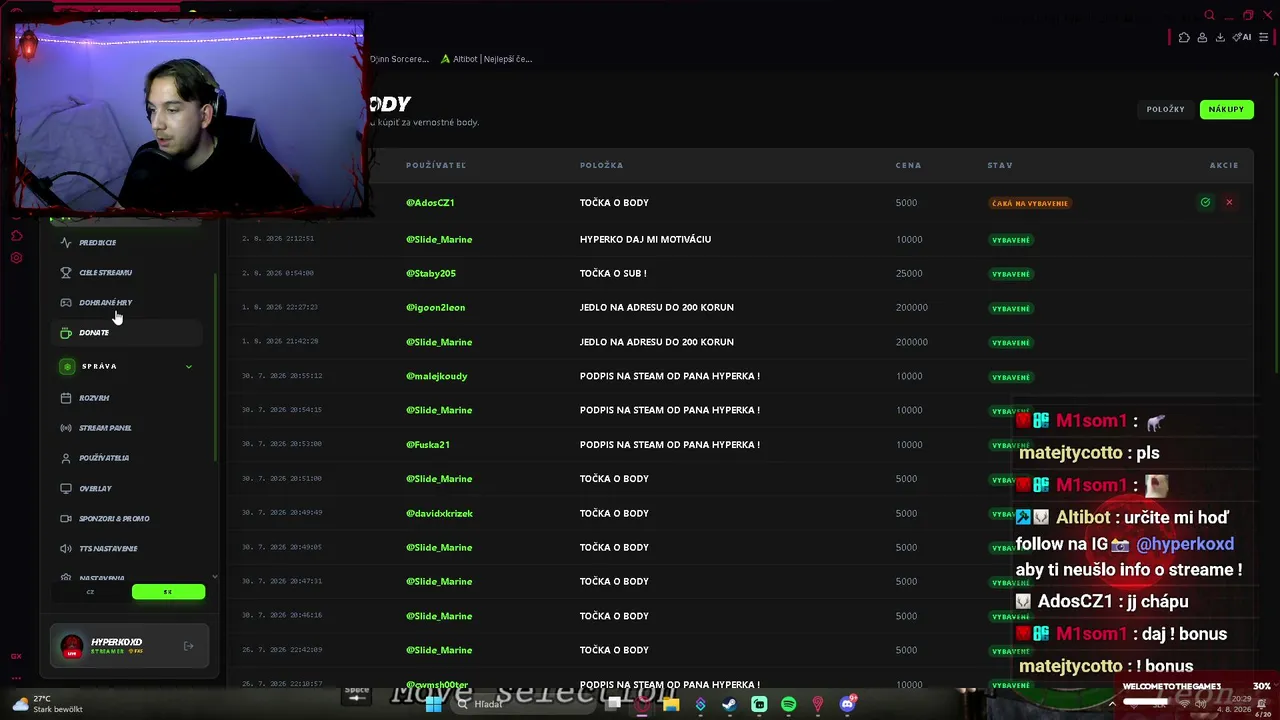This screenshot has width=1280, height=720.
Task: Open Používatelia in the sidebar
Action: [104, 458]
